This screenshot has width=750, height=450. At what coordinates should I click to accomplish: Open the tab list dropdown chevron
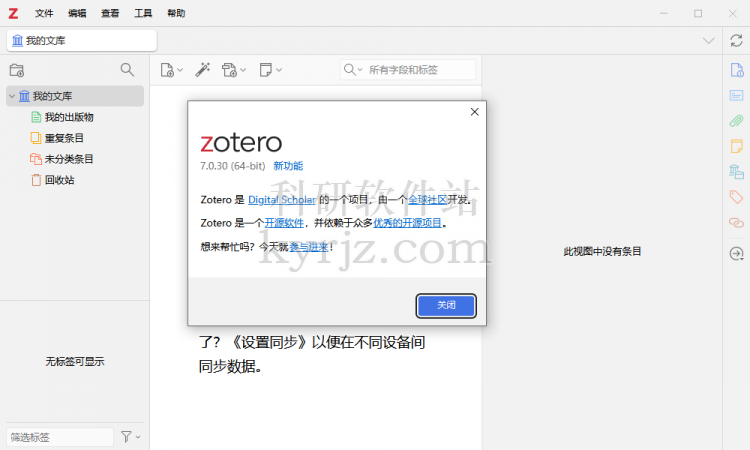click(x=708, y=41)
